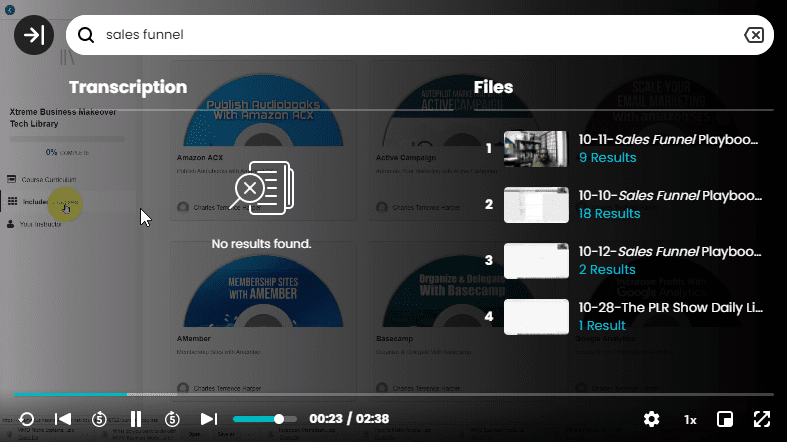Open Course Curriculum in sidebar
This screenshot has height=442, width=787.
[42, 179]
